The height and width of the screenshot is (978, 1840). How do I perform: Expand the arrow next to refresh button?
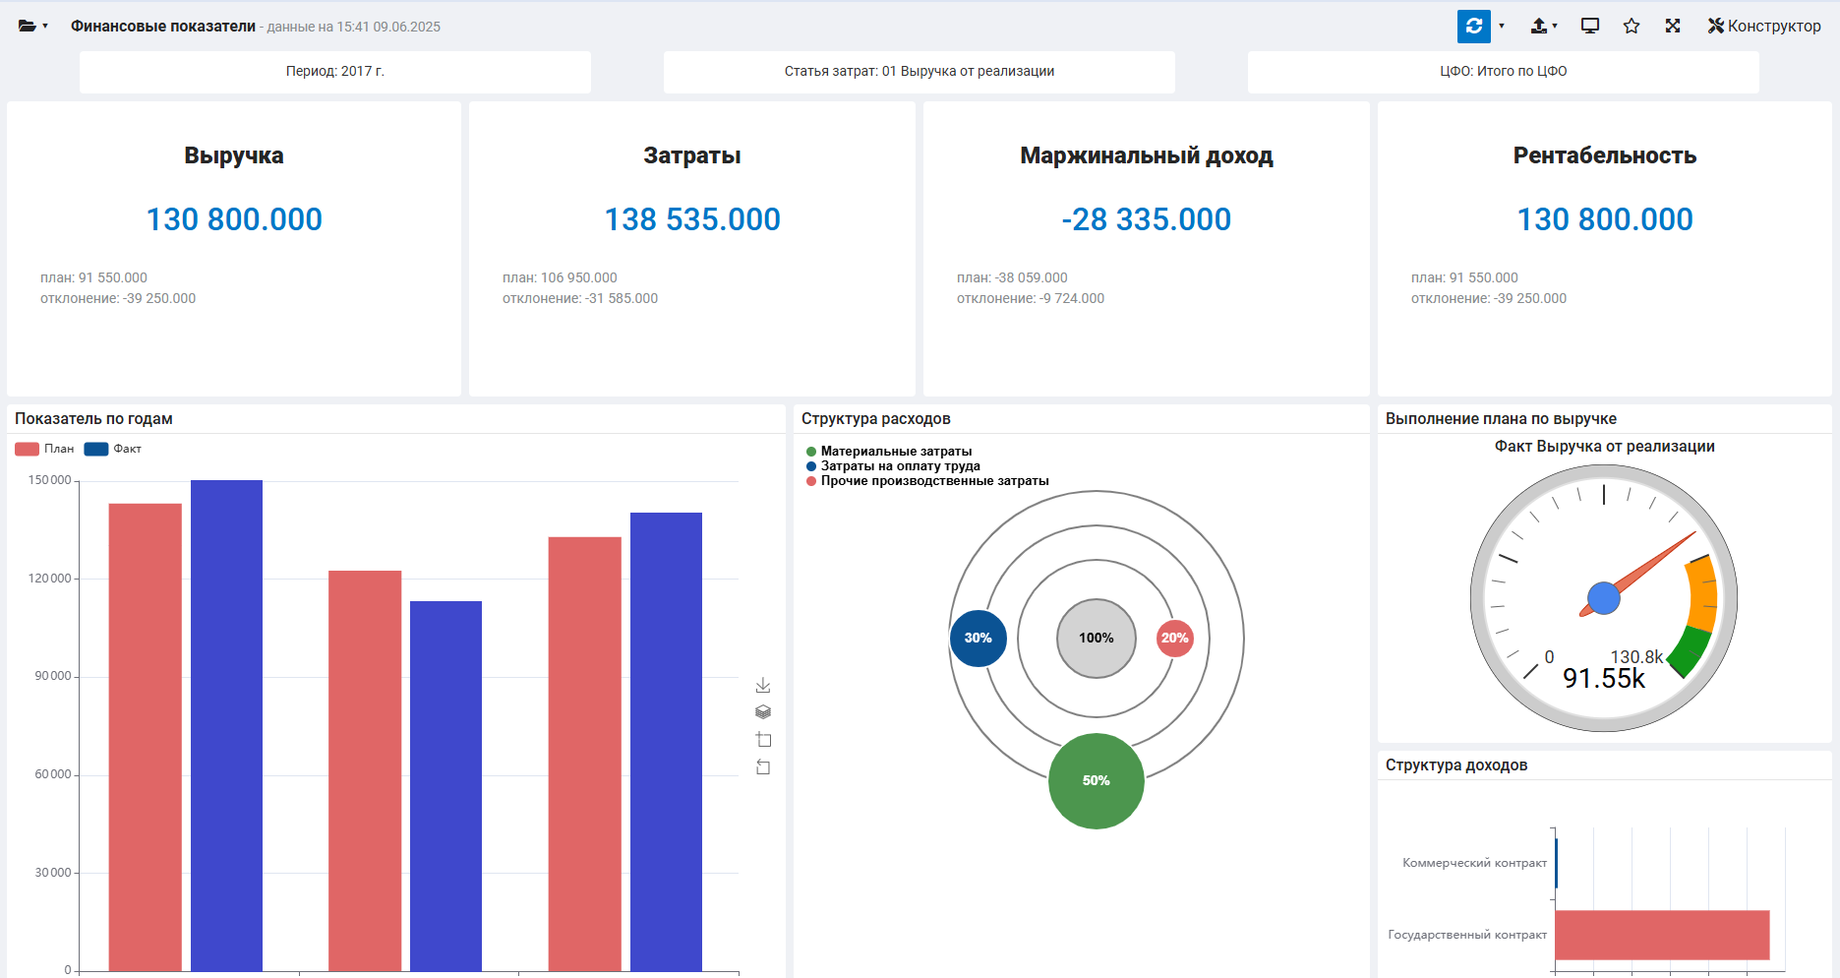[x=1501, y=26]
